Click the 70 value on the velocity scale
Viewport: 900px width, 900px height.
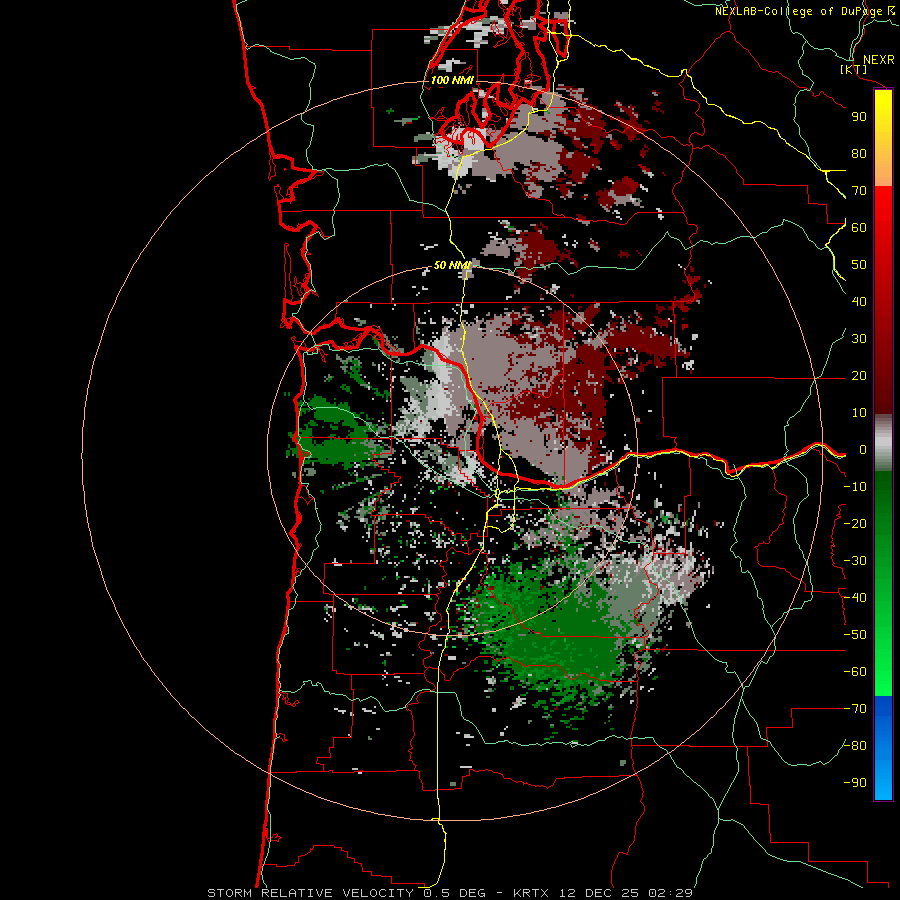859,191
